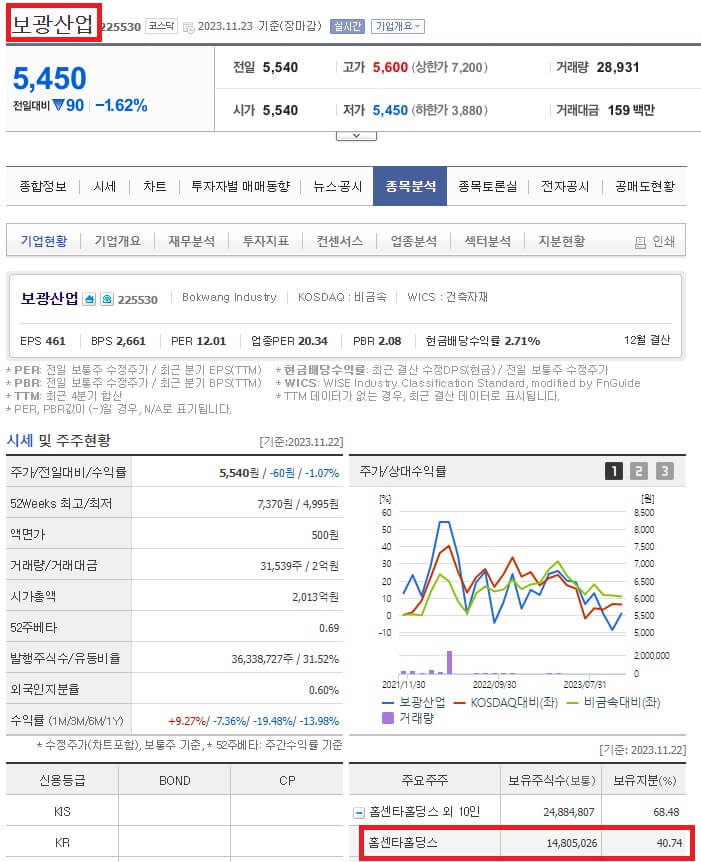Open the home icon beside 보광산업 225530

[x=89, y=299]
